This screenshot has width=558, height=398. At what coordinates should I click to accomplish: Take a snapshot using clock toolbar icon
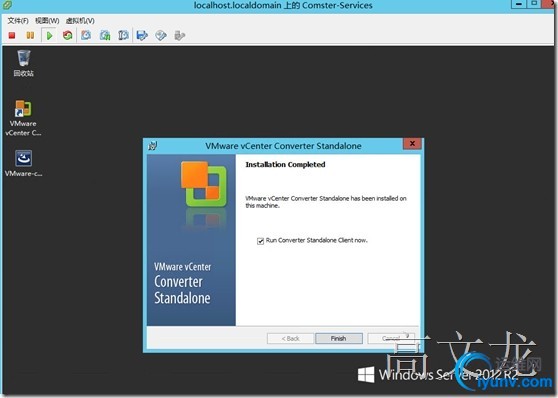tap(86, 35)
